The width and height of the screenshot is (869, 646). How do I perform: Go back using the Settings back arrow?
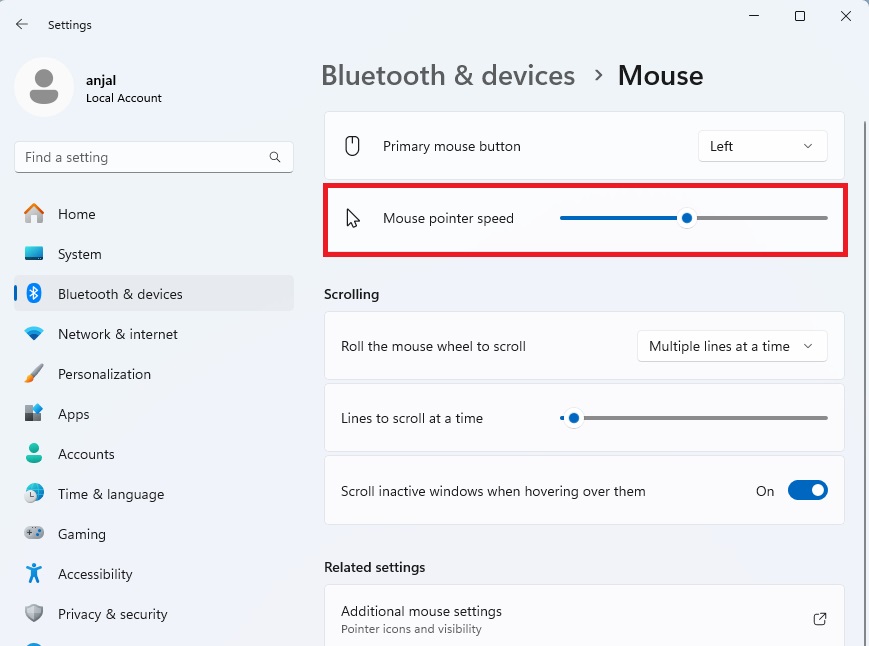tap(22, 24)
